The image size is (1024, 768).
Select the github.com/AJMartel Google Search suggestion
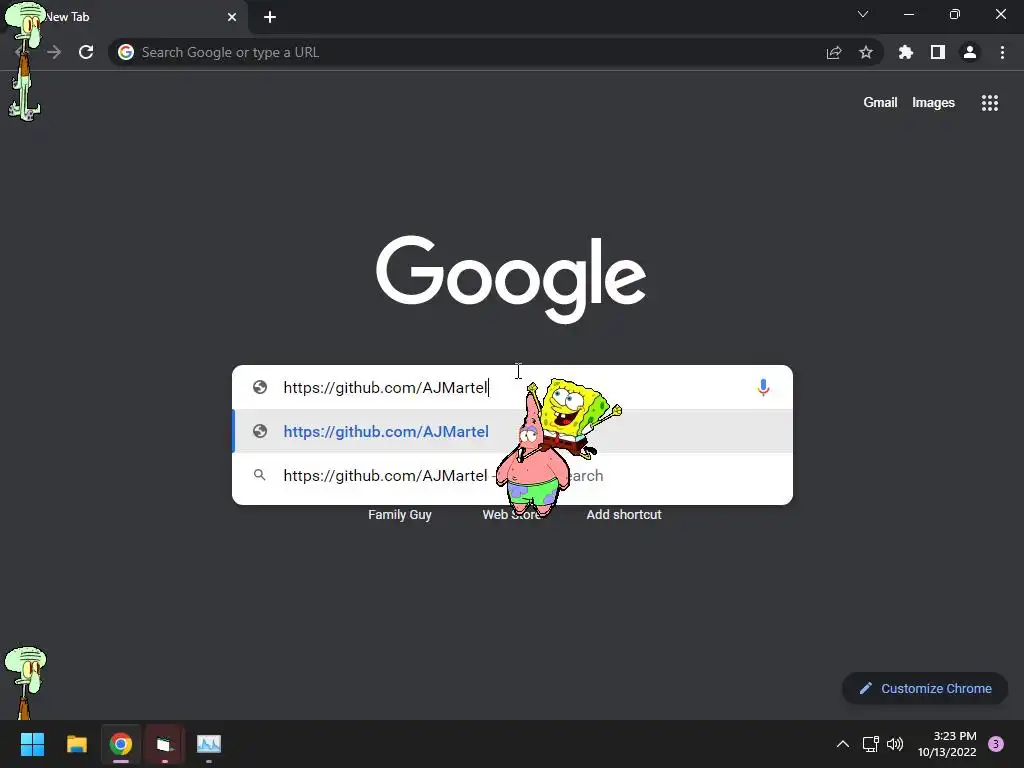coord(512,475)
